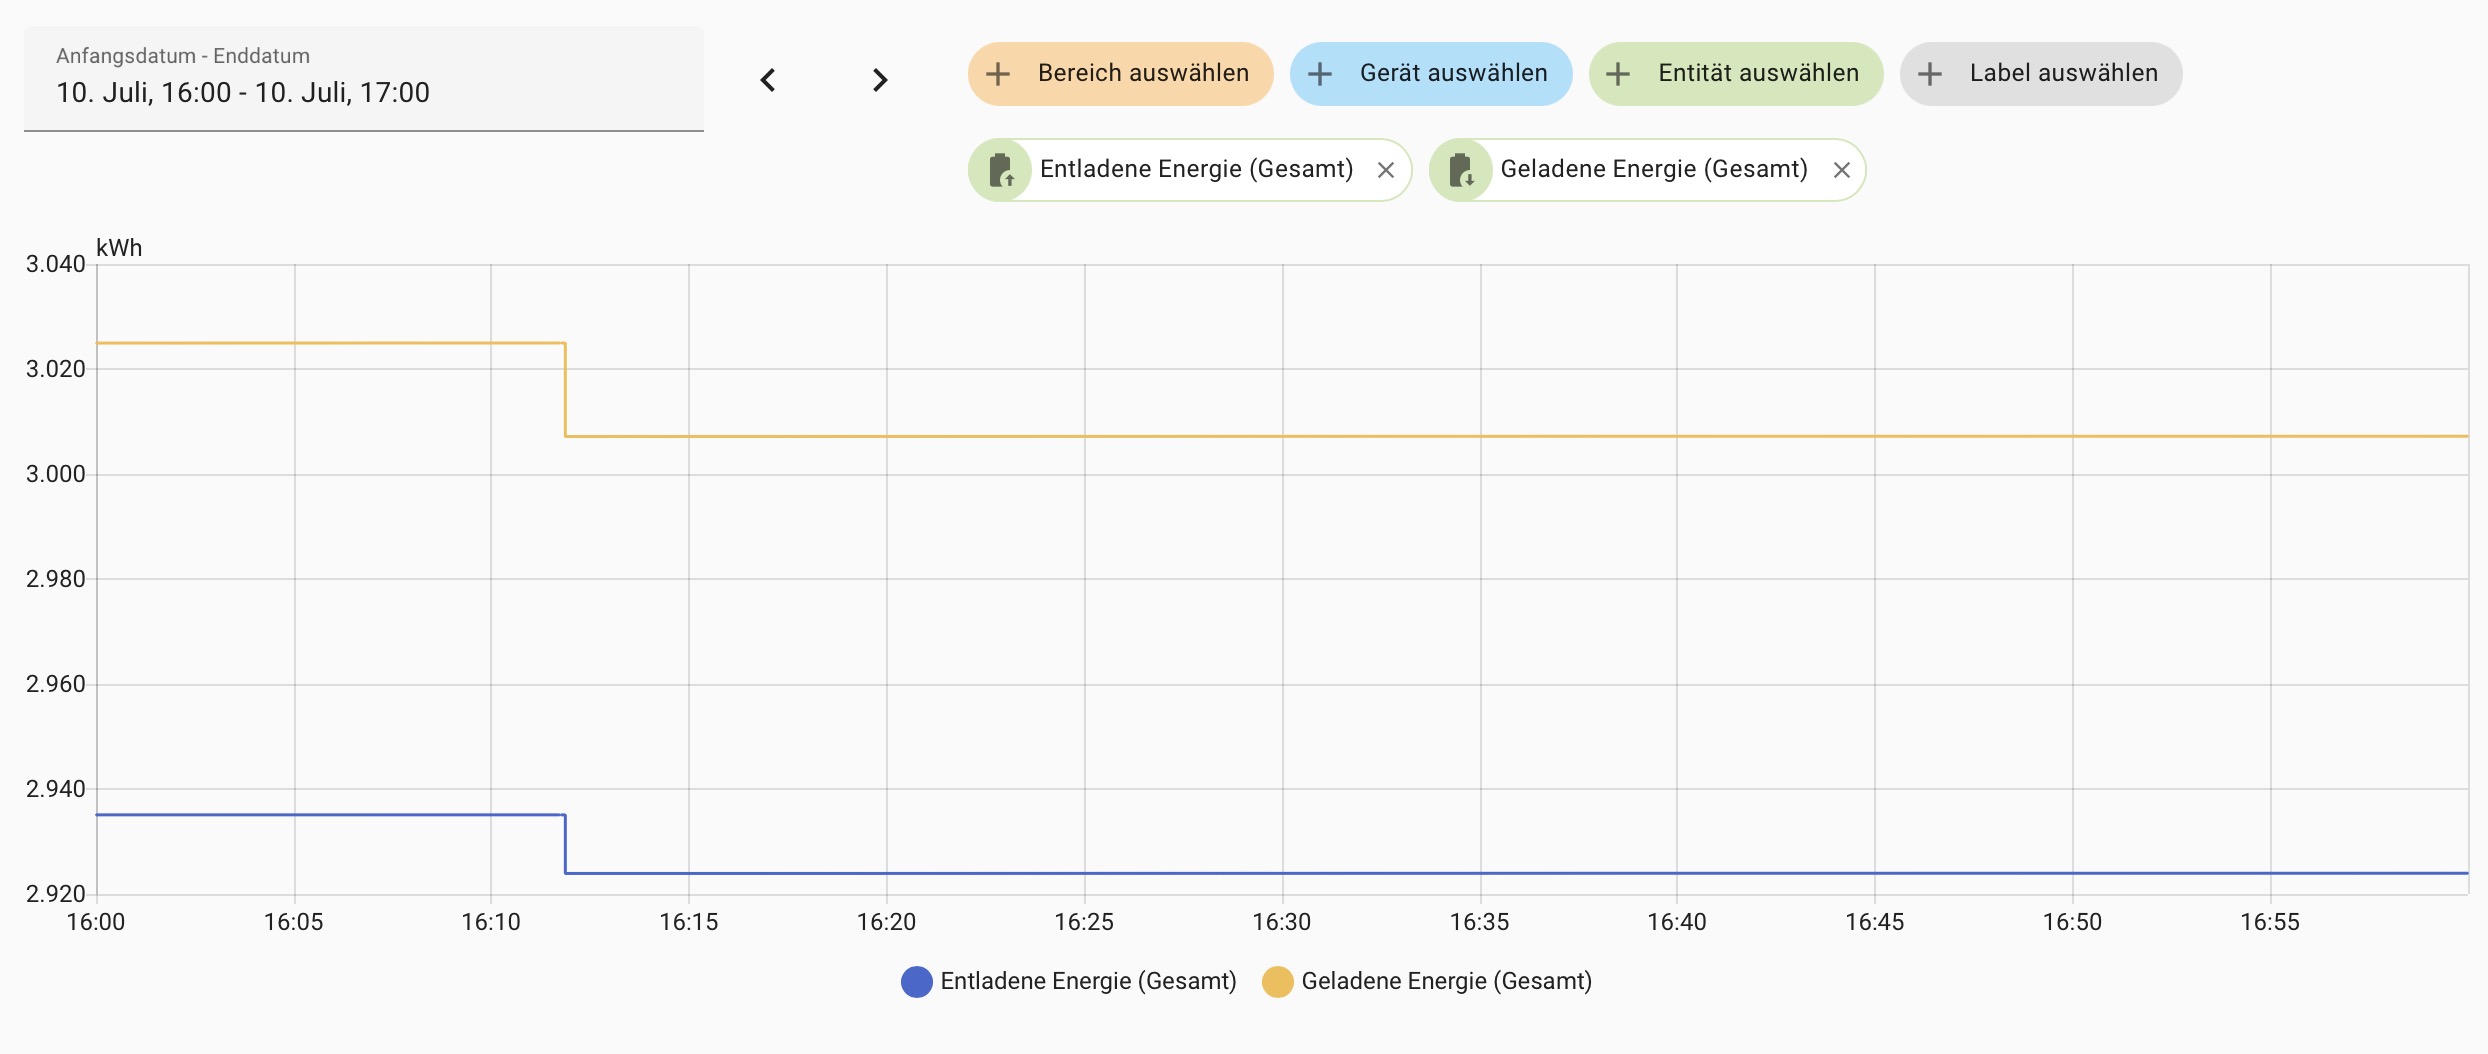
Task: Open the Label auswählen picker
Action: tap(2063, 74)
